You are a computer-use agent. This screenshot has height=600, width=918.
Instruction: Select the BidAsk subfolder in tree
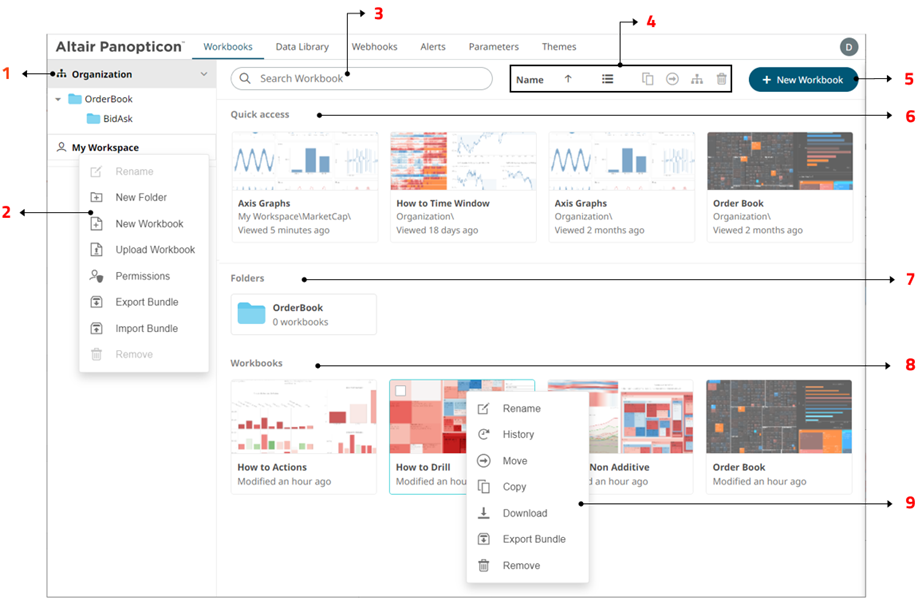[110, 118]
